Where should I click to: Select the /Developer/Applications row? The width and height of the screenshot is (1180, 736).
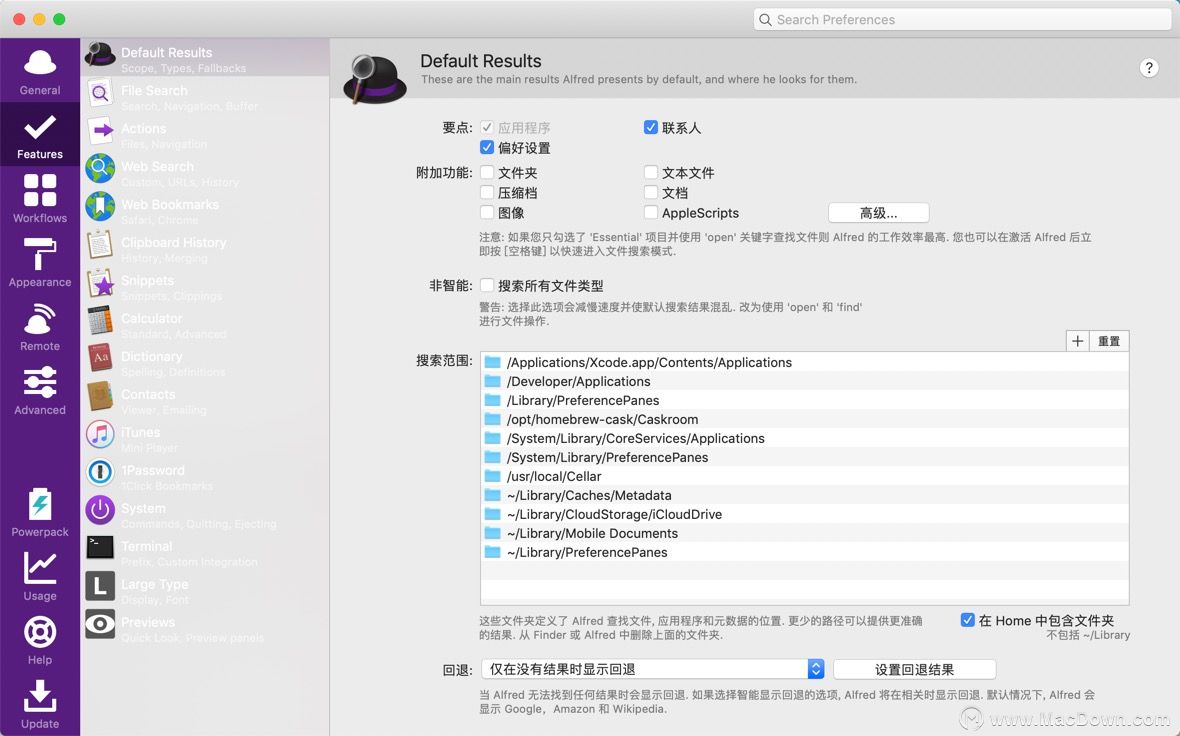(x=804, y=382)
